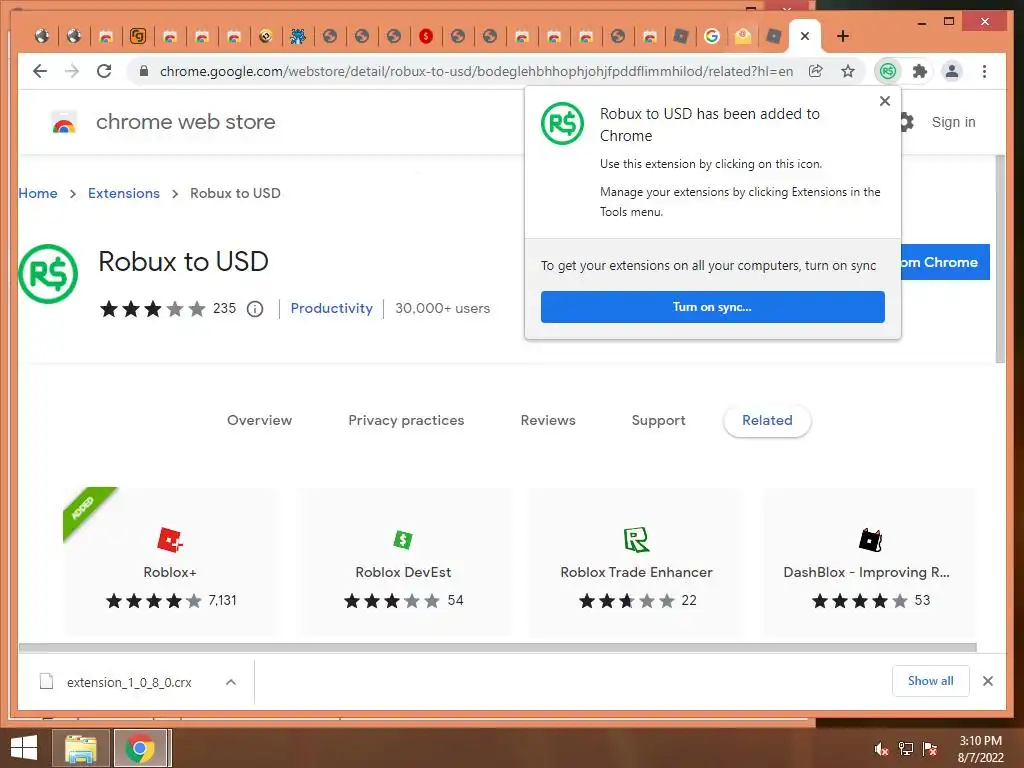
Task: Open the Privacy practices tab
Action: point(406,421)
